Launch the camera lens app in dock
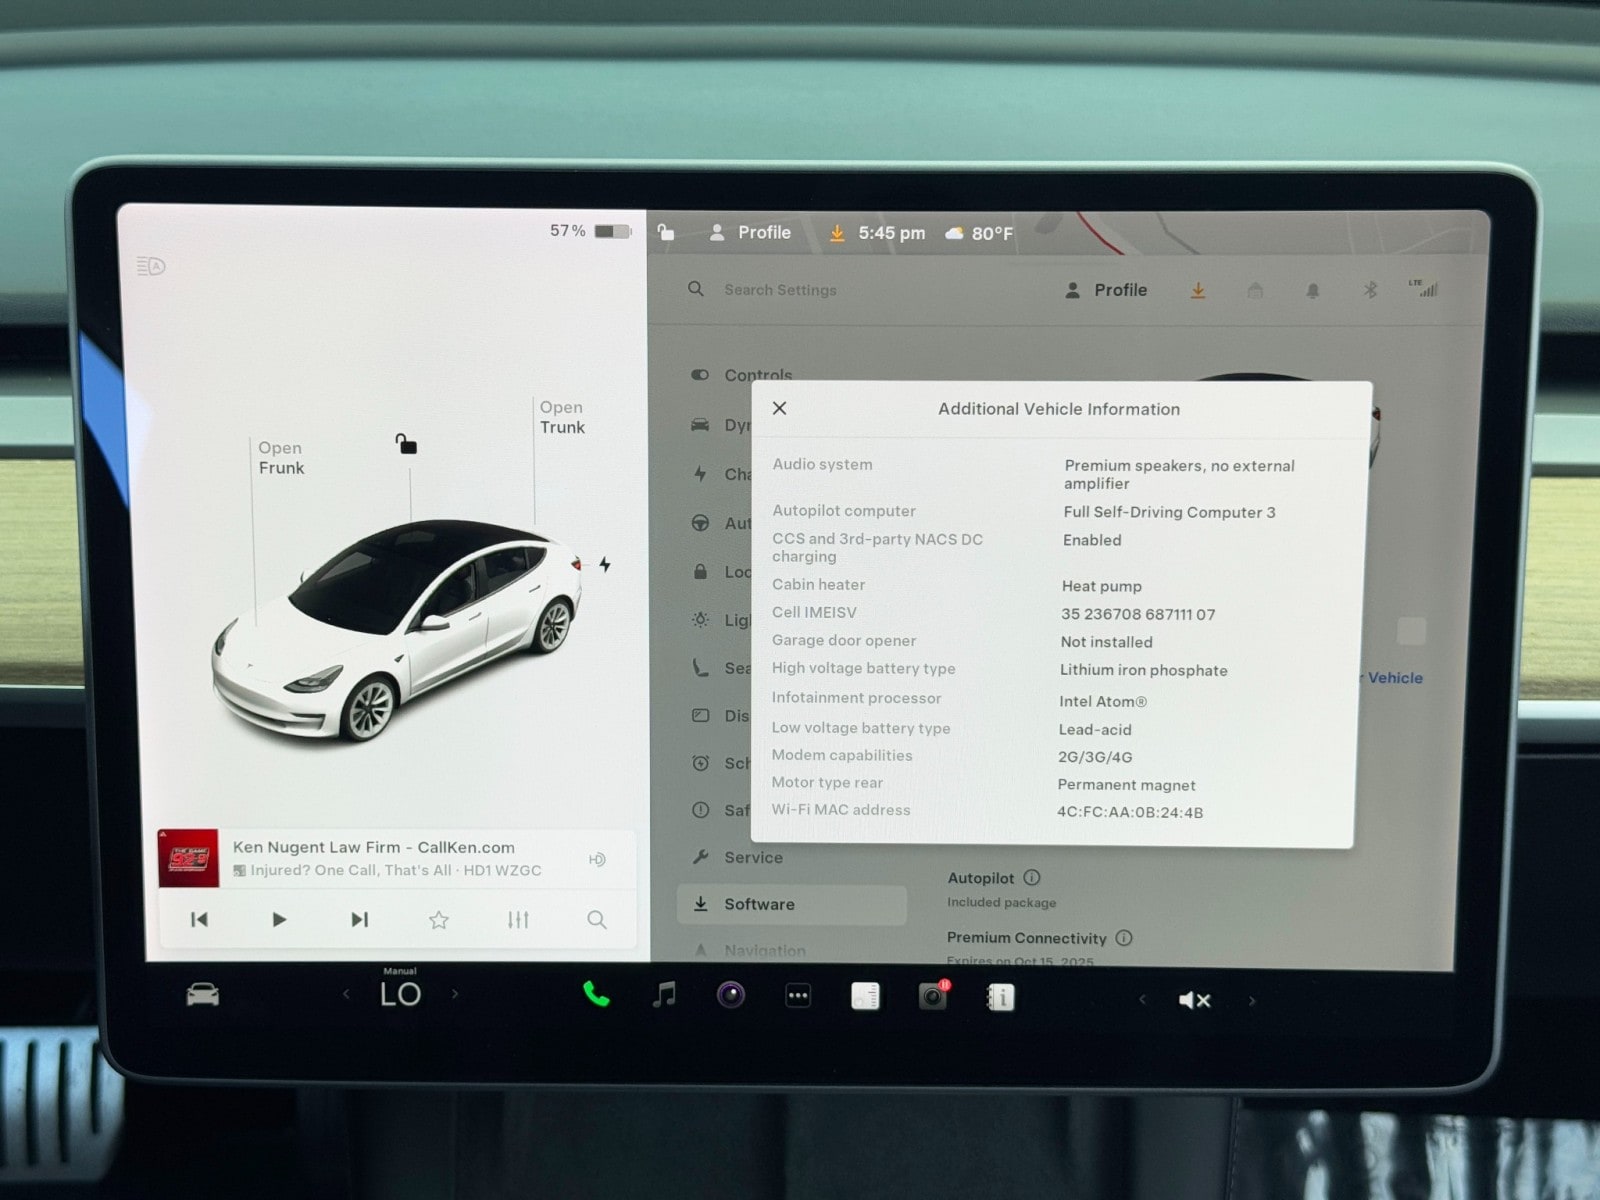This screenshot has width=1600, height=1200. pos(731,995)
